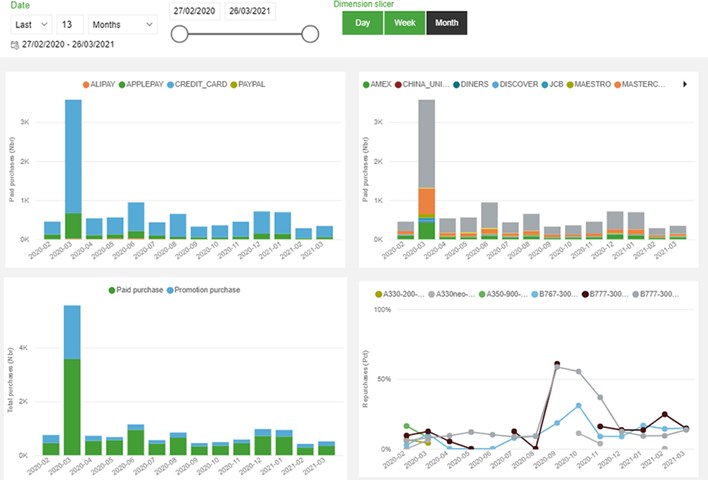
Task: Click the CREDIT_CARD legend entry
Action: click(197, 84)
